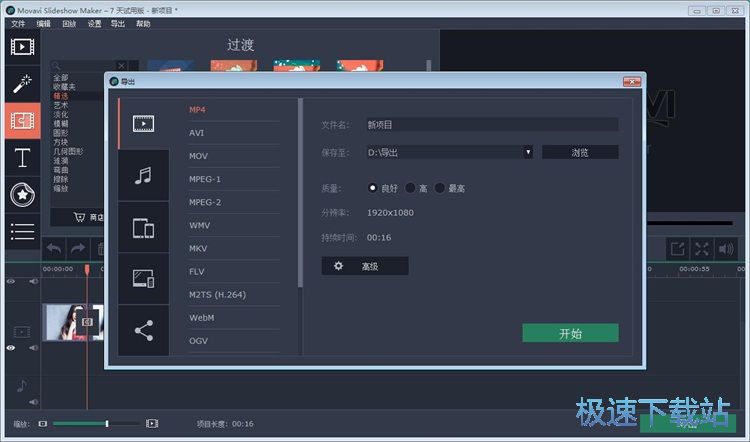Select the 良好 quality radio button
750x442 pixels.
pyautogui.click(x=372, y=188)
